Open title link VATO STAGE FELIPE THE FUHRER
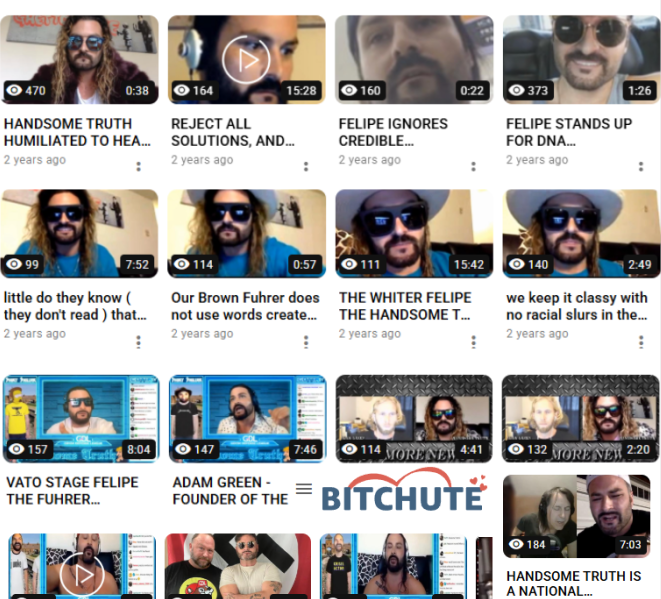 coord(72,491)
